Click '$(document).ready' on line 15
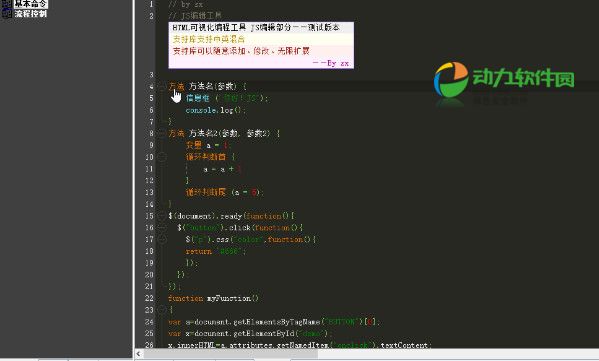Image resolution: width=599 pixels, height=361 pixels. [205, 216]
